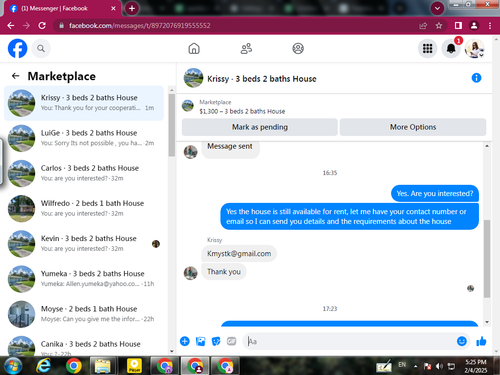Open Chrome three-dot menu
Screen dimensions: 500x375
490,26
